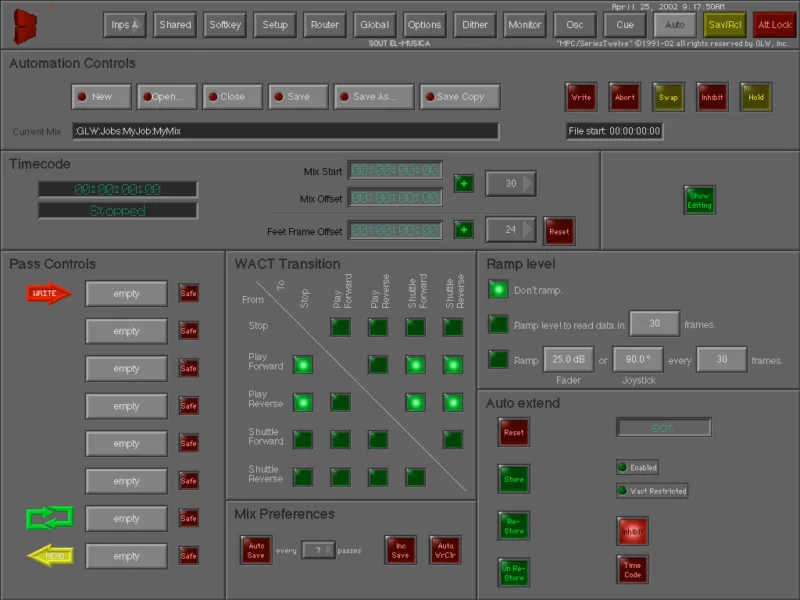Click the Inc Save button

click(x=401, y=550)
